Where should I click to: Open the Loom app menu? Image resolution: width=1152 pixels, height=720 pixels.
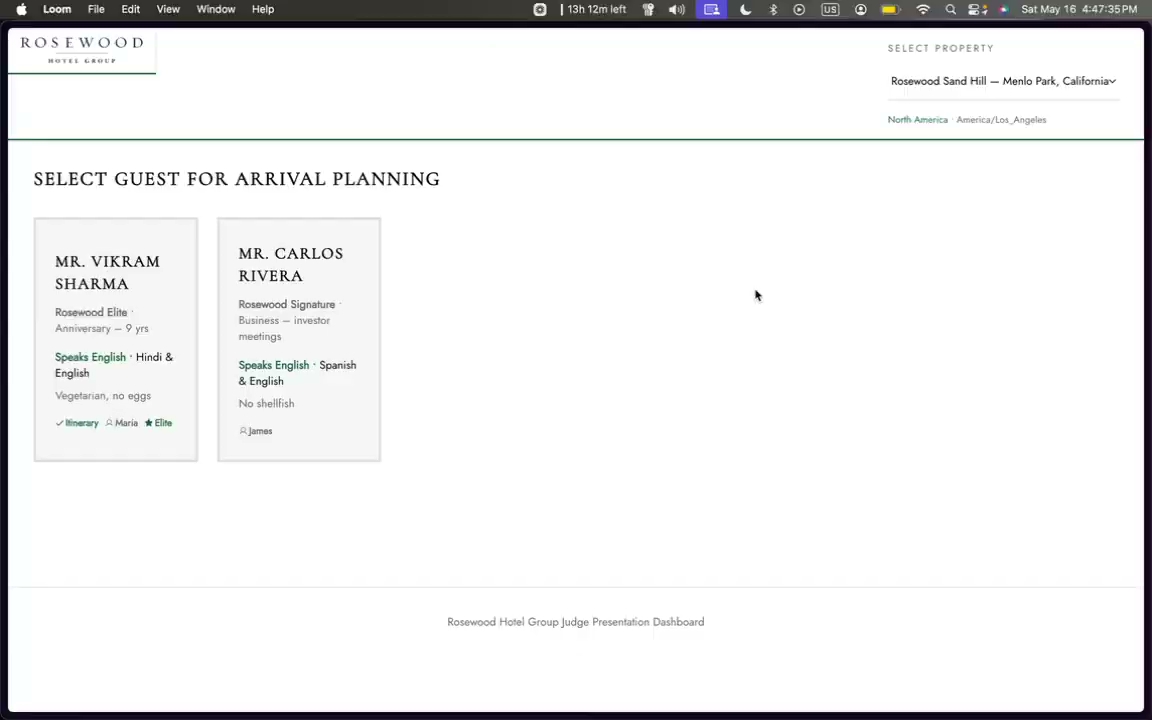[57, 10]
